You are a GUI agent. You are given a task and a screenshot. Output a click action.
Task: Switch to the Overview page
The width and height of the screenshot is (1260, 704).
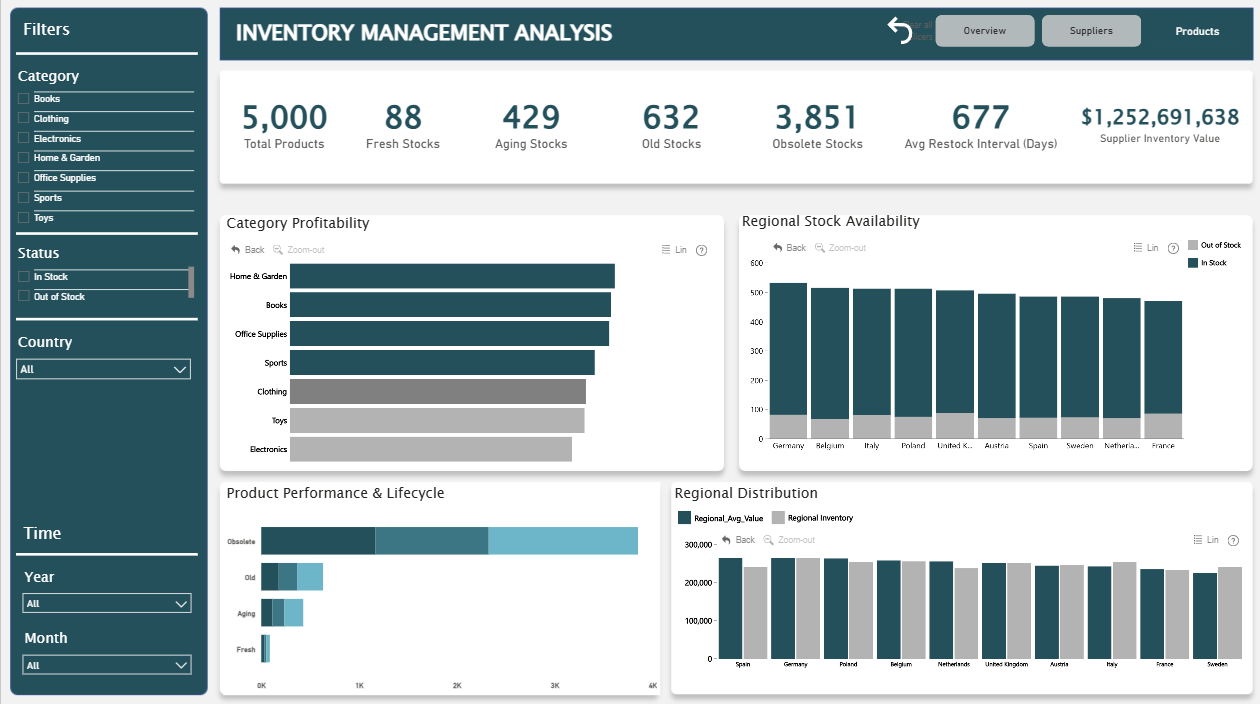click(x=985, y=31)
